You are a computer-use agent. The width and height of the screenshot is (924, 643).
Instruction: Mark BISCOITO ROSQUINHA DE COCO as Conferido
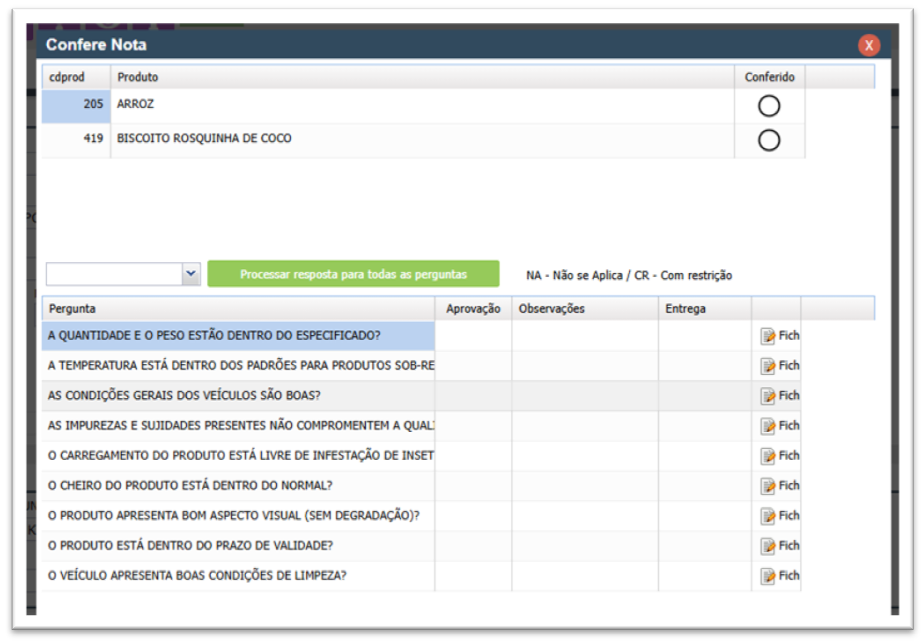[769, 140]
